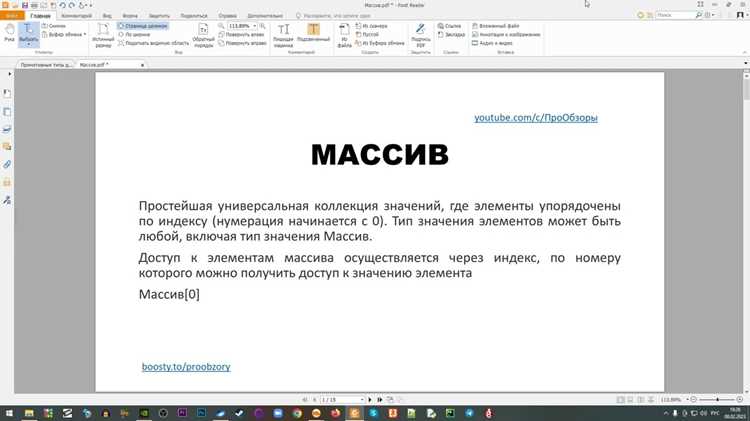Choose Fit Visible area view option
The width and height of the screenshot is (750, 421).
[154, 43]
